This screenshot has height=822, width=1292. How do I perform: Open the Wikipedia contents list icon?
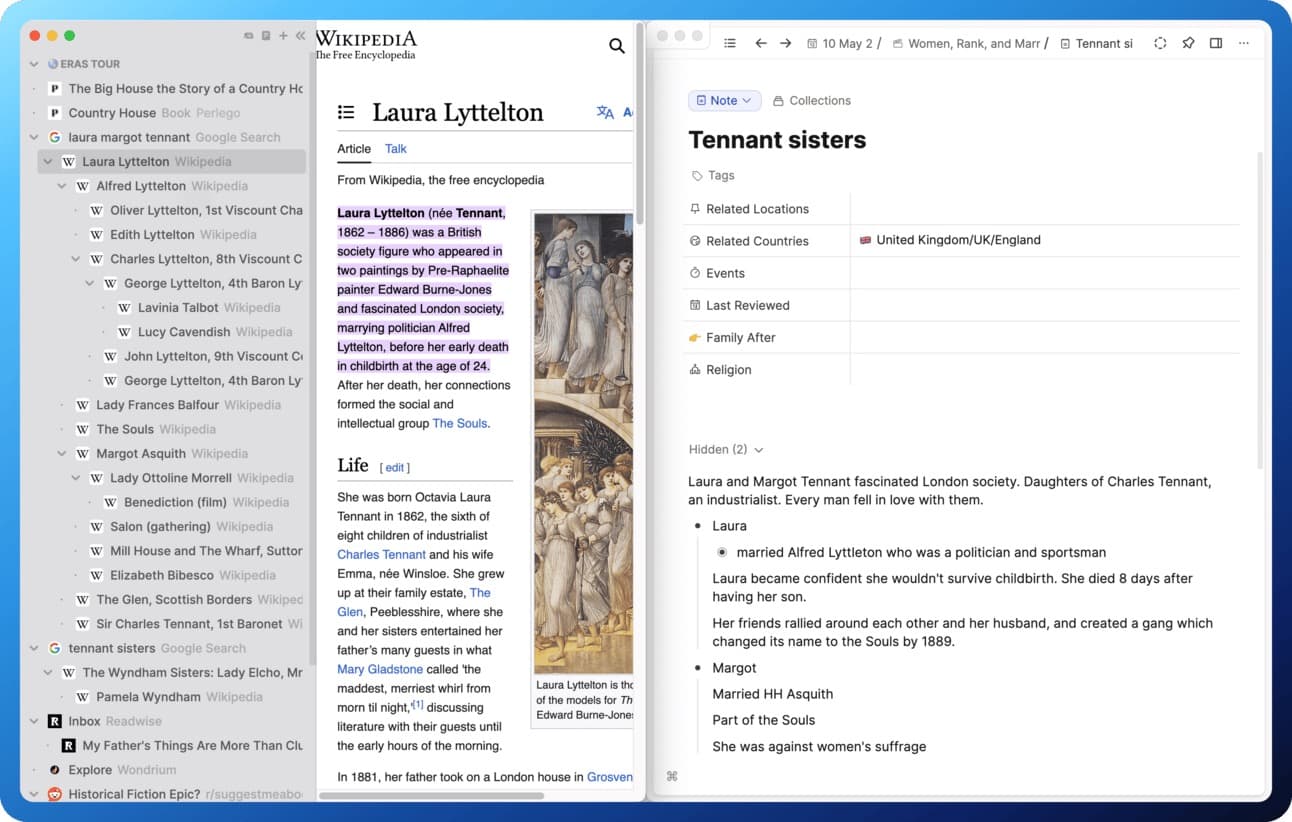pos(346,113)
